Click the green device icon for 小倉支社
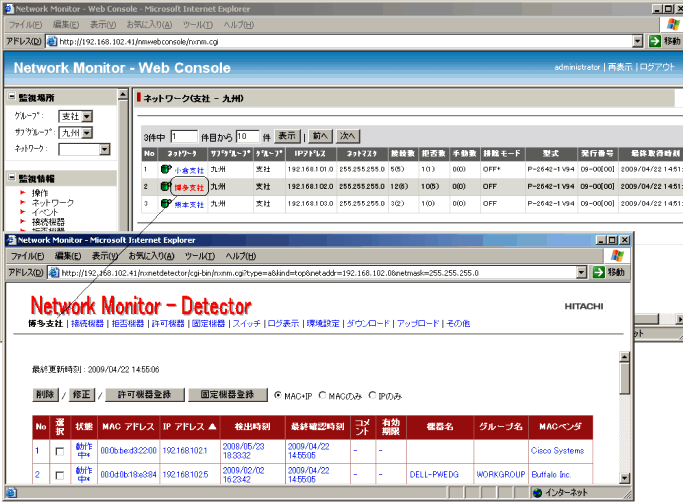Screen dimensions: 683x503 166,170
